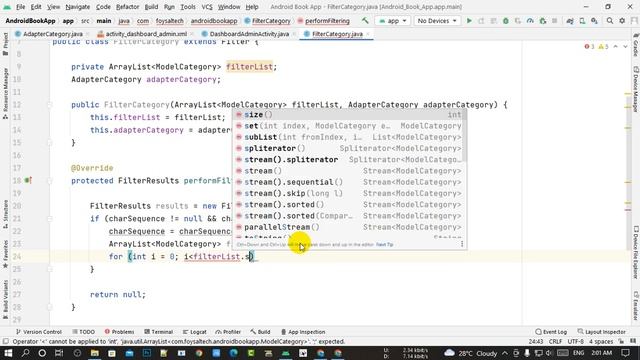
Task: Open the Build menu
Action: (151, 7)
